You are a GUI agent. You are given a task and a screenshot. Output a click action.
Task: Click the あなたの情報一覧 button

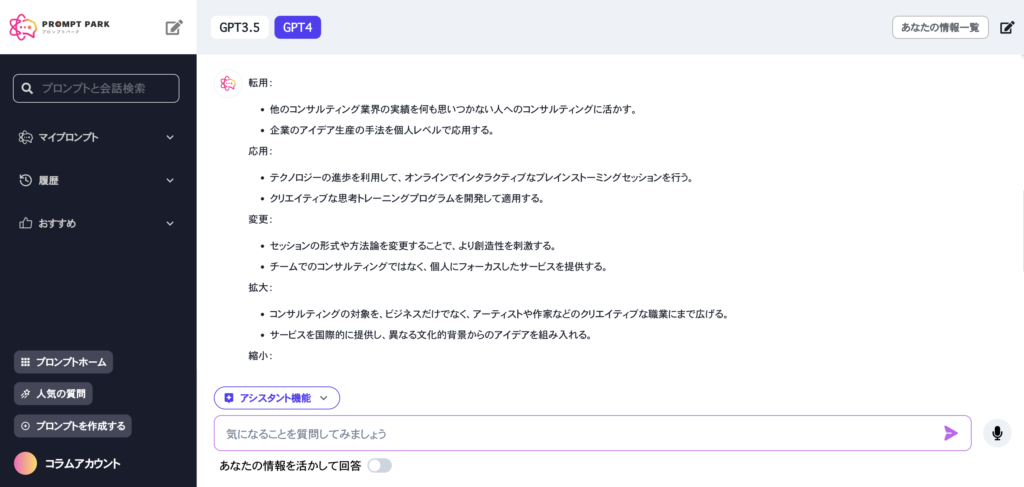pos(940,28)
